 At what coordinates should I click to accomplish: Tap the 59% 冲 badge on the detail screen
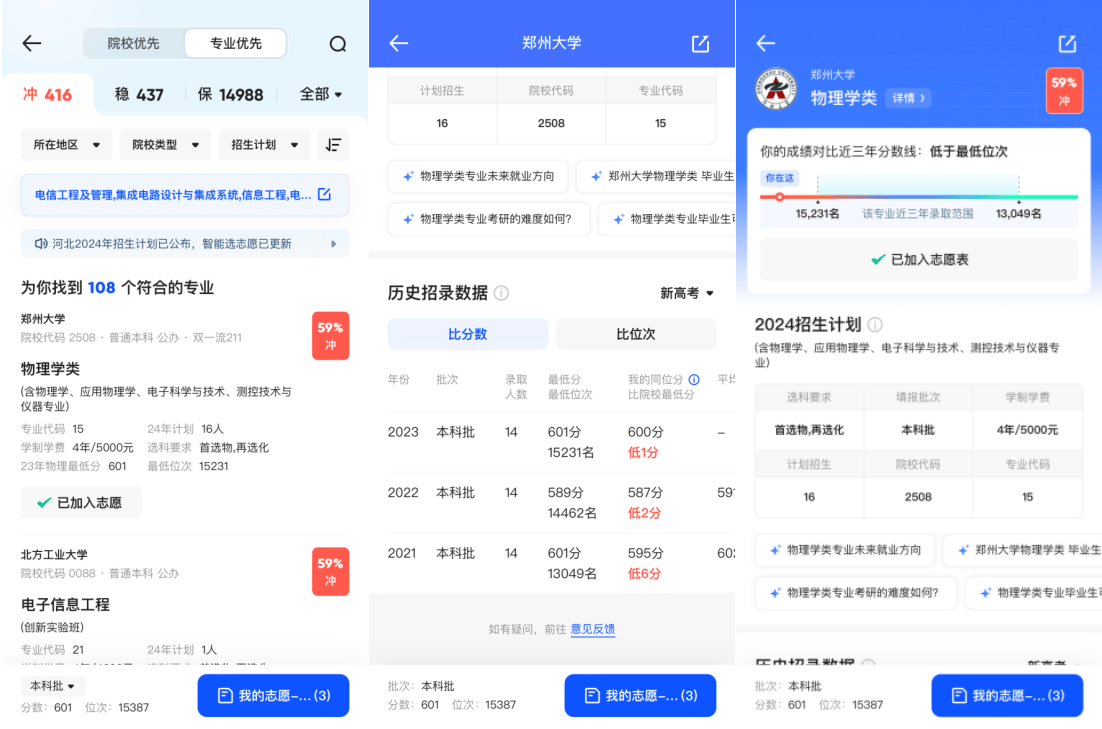tap(1064, 91)
